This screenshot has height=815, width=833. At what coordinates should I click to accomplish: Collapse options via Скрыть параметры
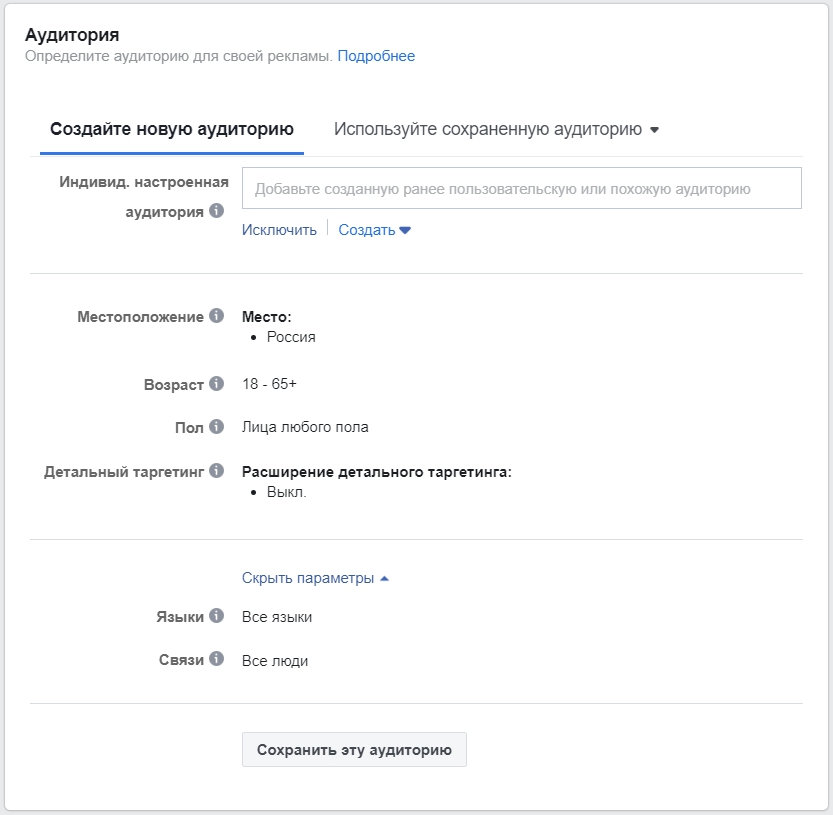[x=315, y=578]
